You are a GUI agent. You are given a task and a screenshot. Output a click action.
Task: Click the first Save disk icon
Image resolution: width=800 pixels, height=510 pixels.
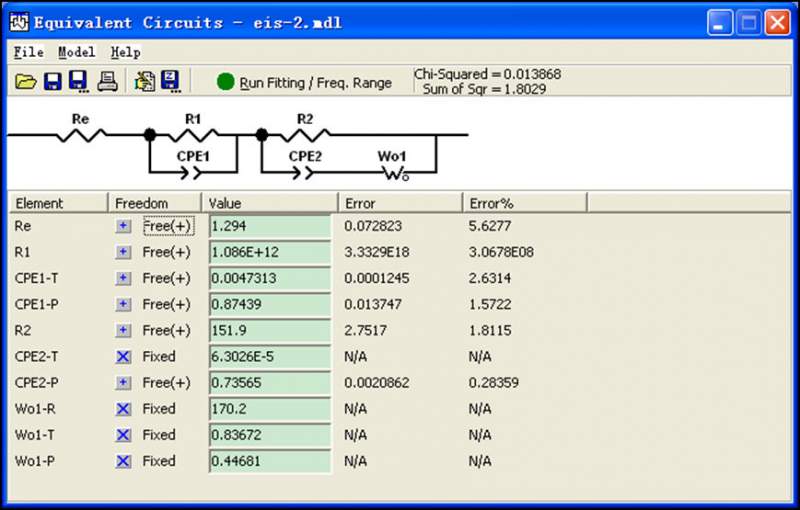click(53, 82)
